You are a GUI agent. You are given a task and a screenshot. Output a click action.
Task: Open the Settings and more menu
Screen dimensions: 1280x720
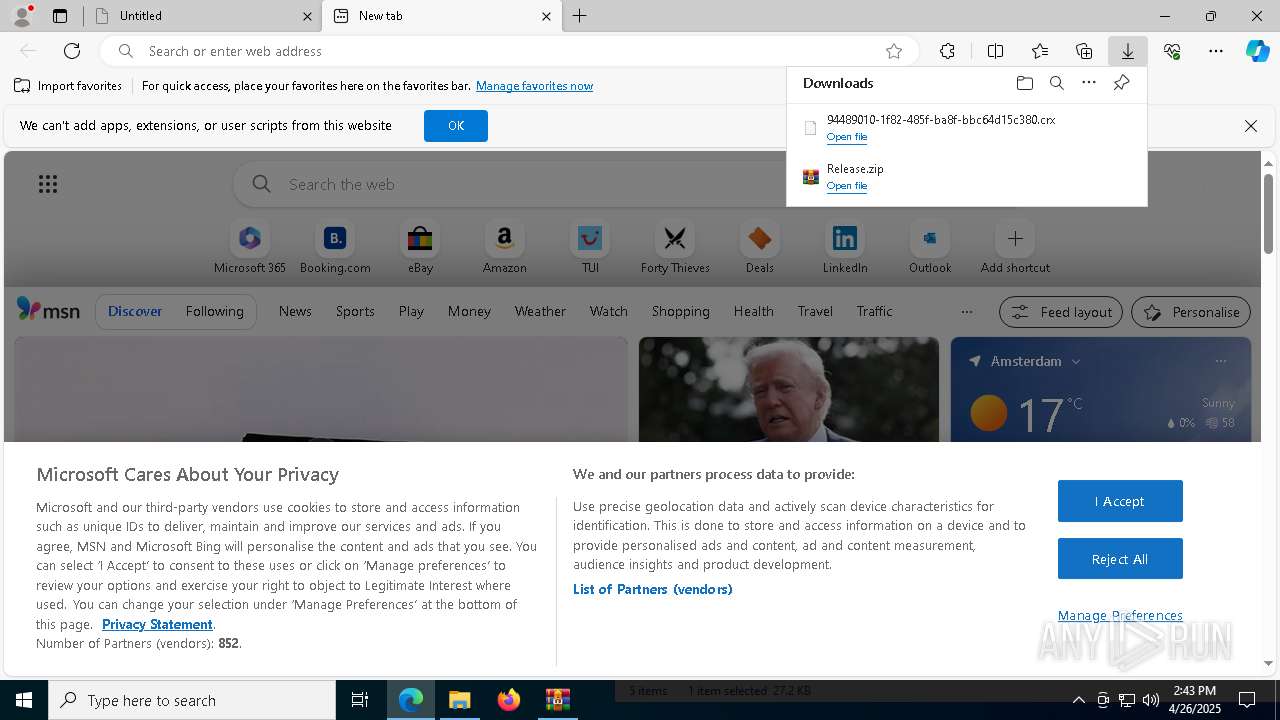pos(1216,51)
